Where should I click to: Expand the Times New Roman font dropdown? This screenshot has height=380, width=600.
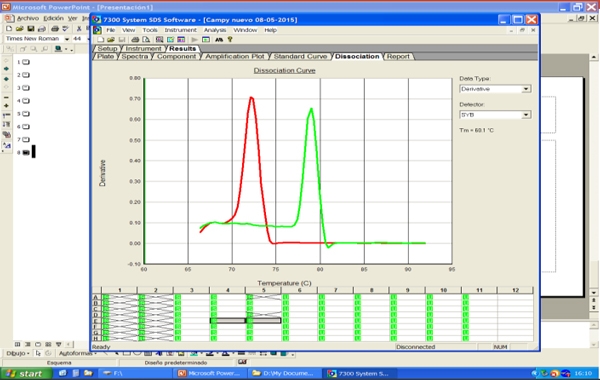click(67, 39)
